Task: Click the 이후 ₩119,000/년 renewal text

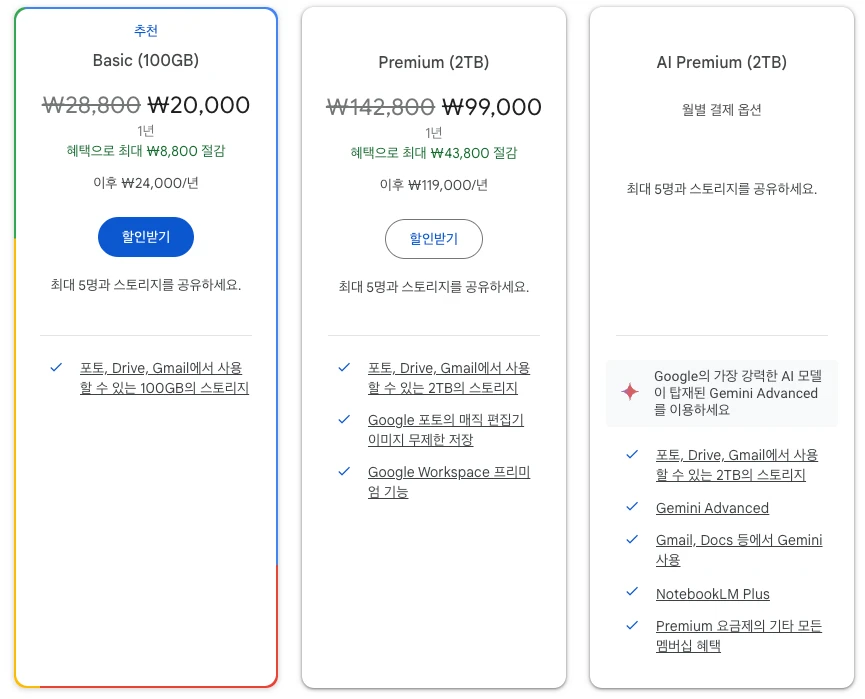Action: click(434, 185)
